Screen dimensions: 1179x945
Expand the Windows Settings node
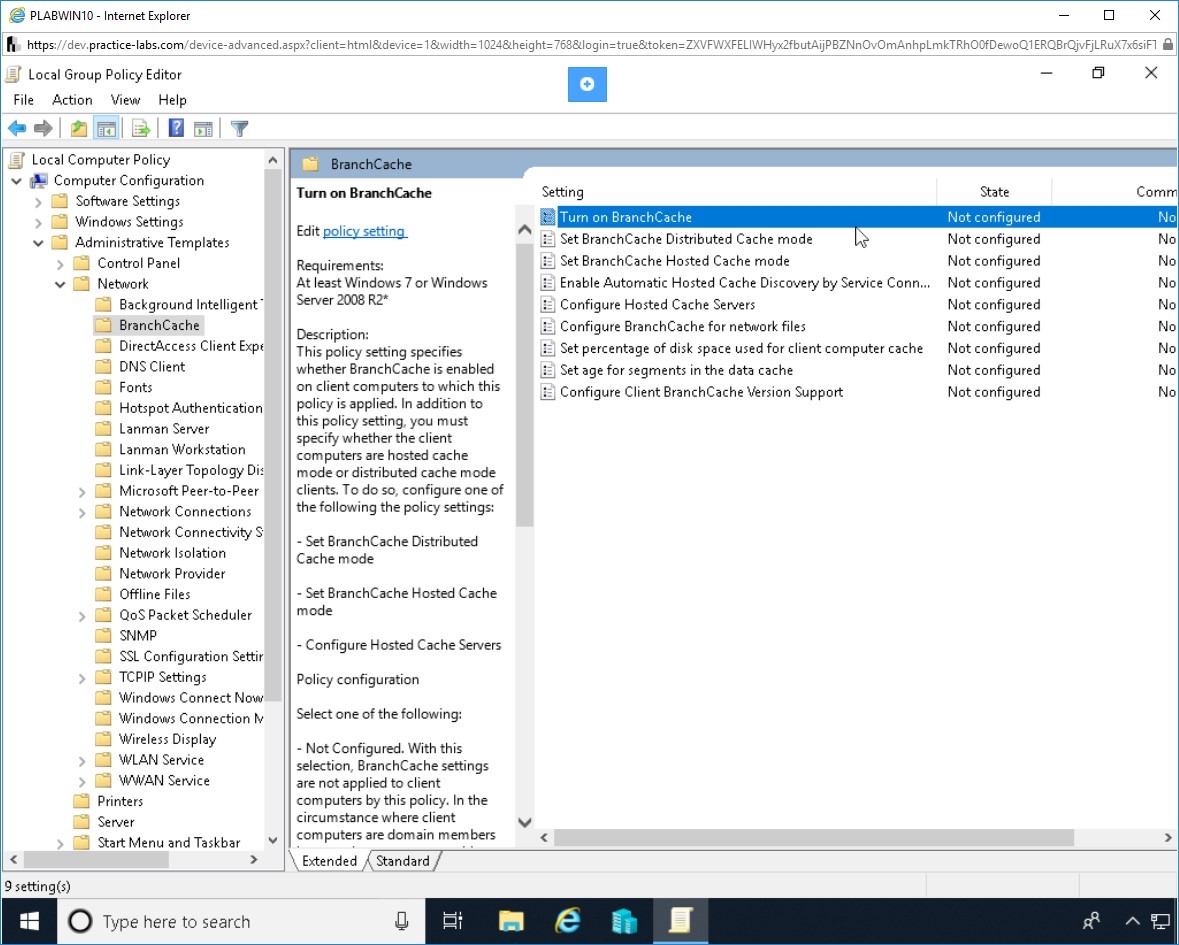(38, 223)
